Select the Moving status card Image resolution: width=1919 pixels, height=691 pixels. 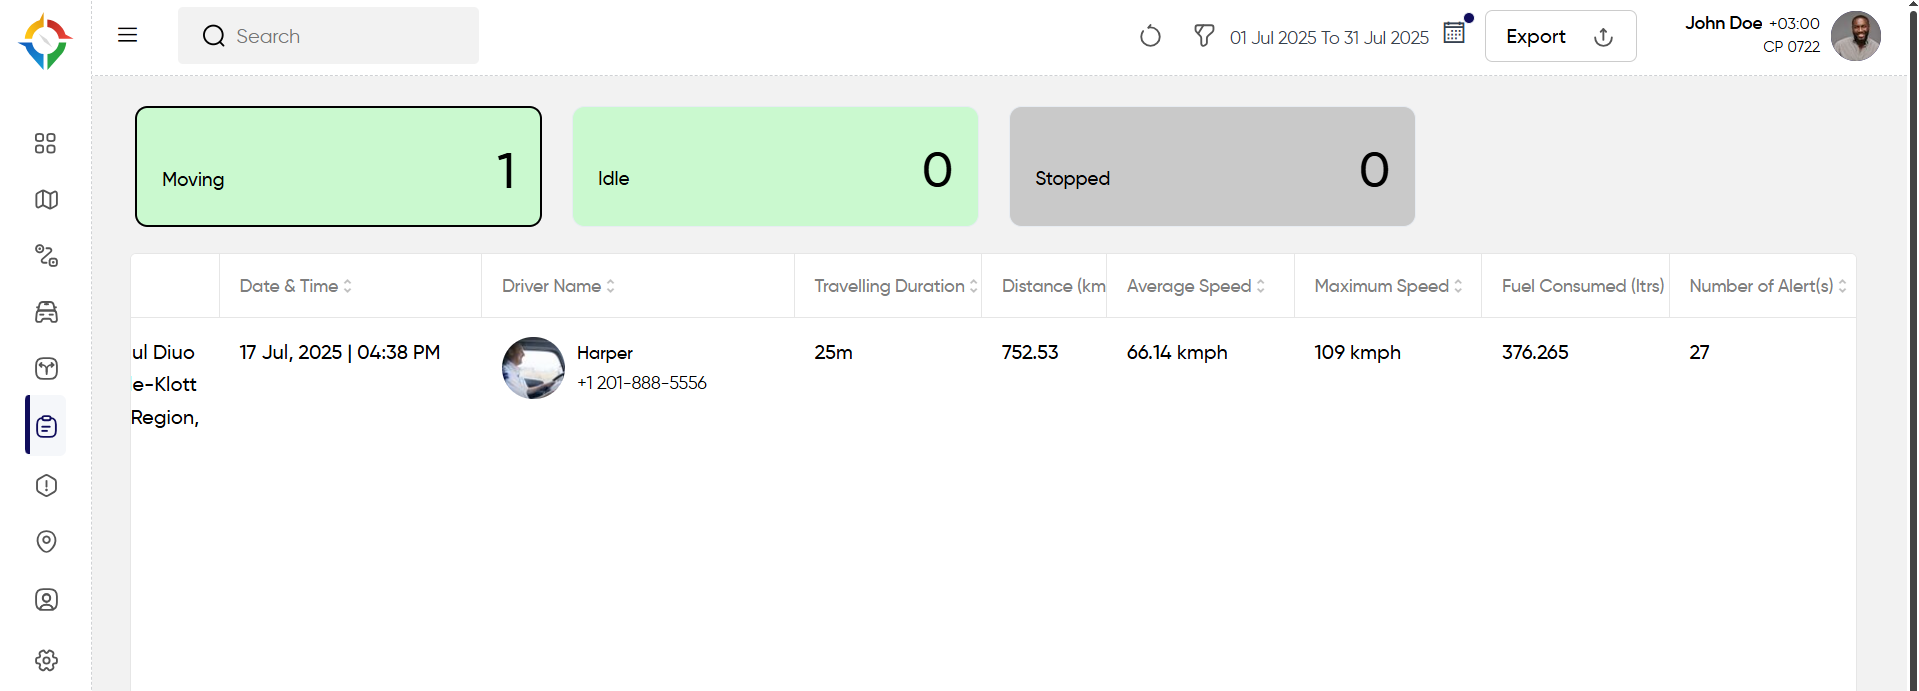pyautogui.click(x=338, y=166)
